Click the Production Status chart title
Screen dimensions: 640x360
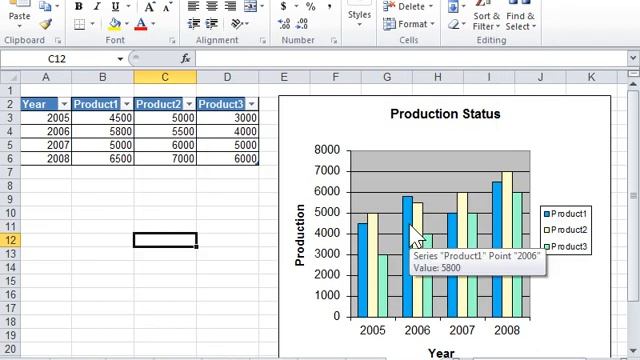click(445, 114)
